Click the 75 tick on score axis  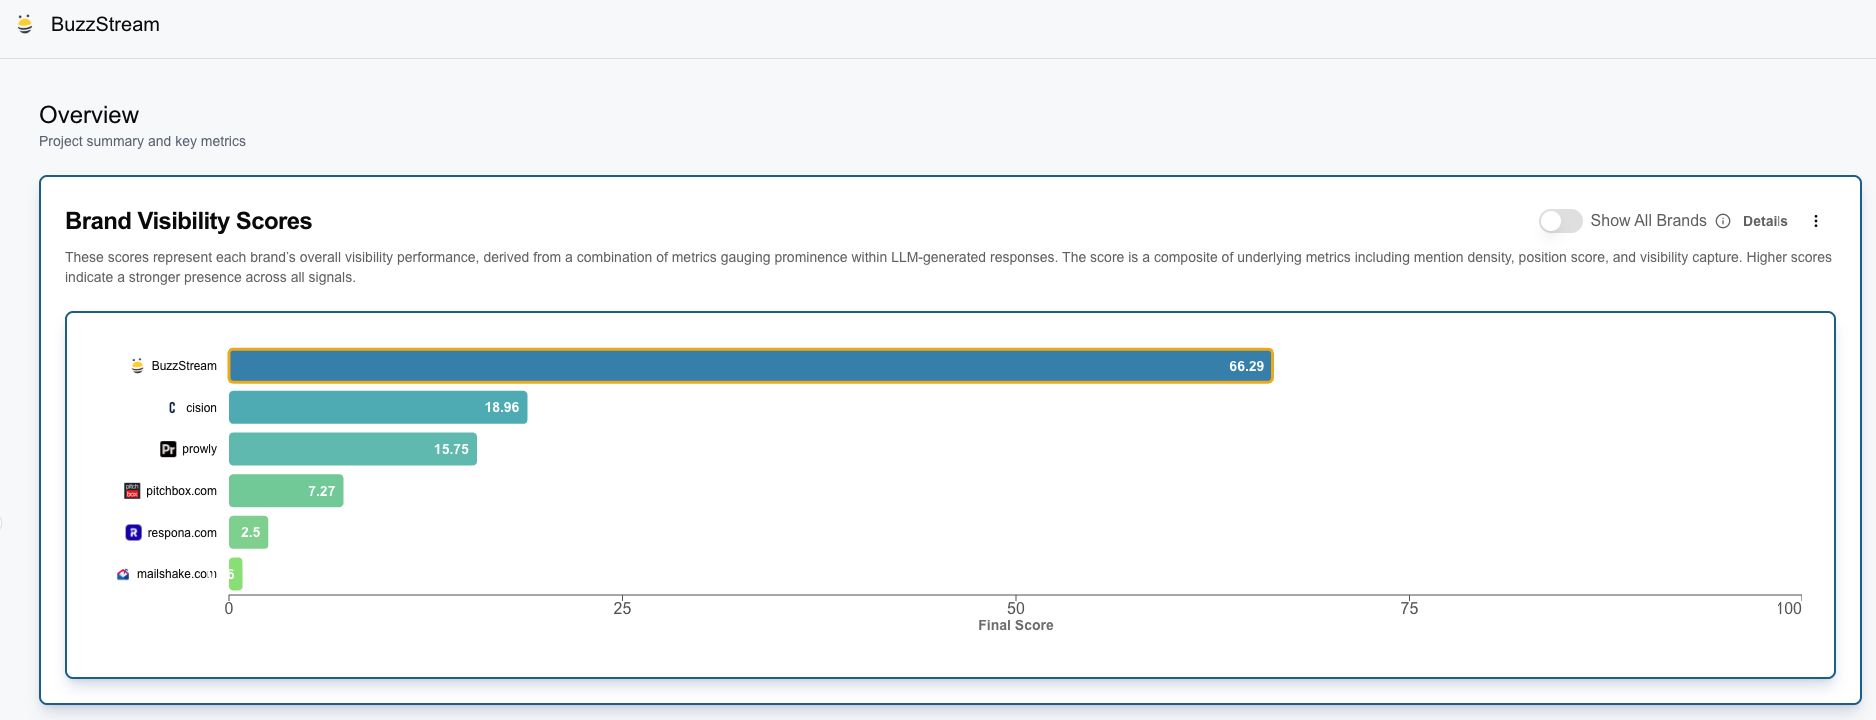[x=1409, y=608]
